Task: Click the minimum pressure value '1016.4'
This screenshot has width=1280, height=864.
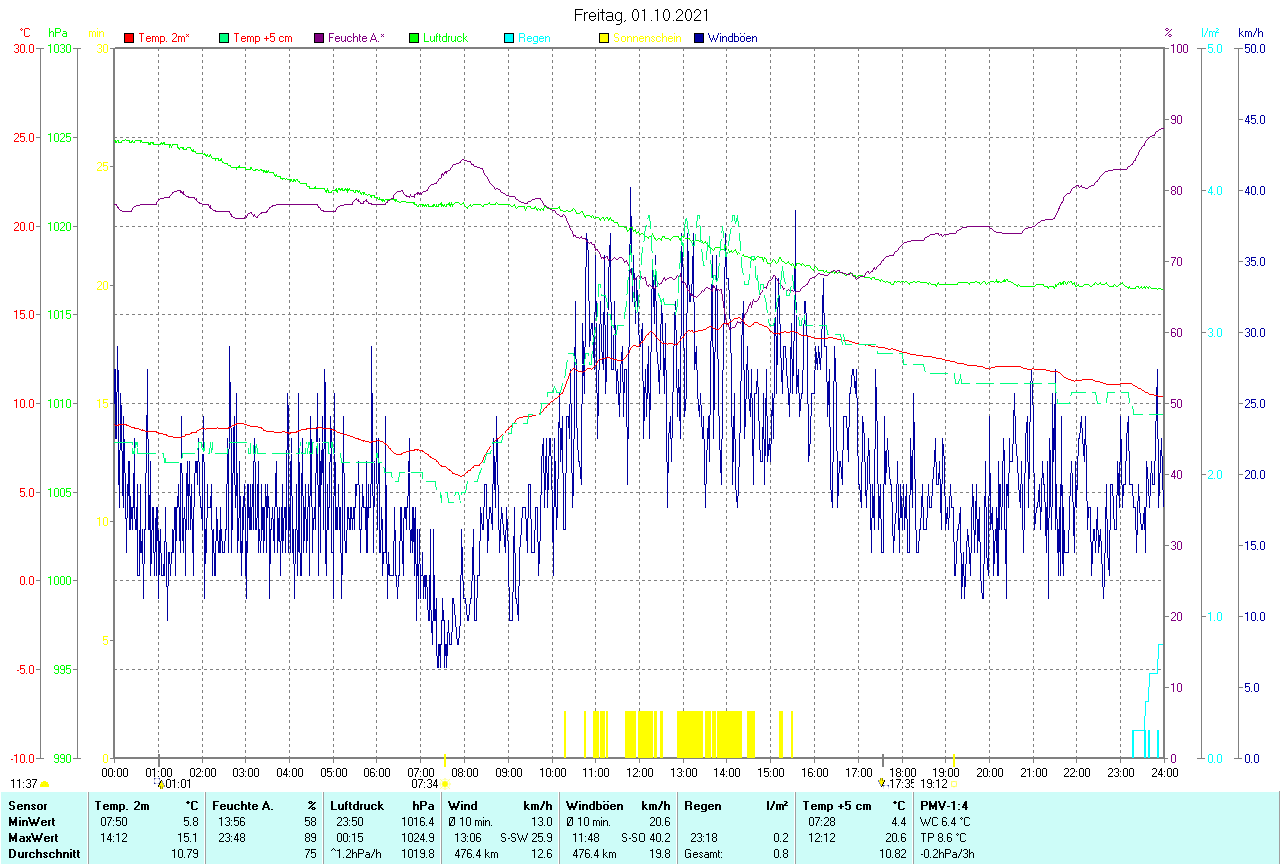Action: [416, 822]
